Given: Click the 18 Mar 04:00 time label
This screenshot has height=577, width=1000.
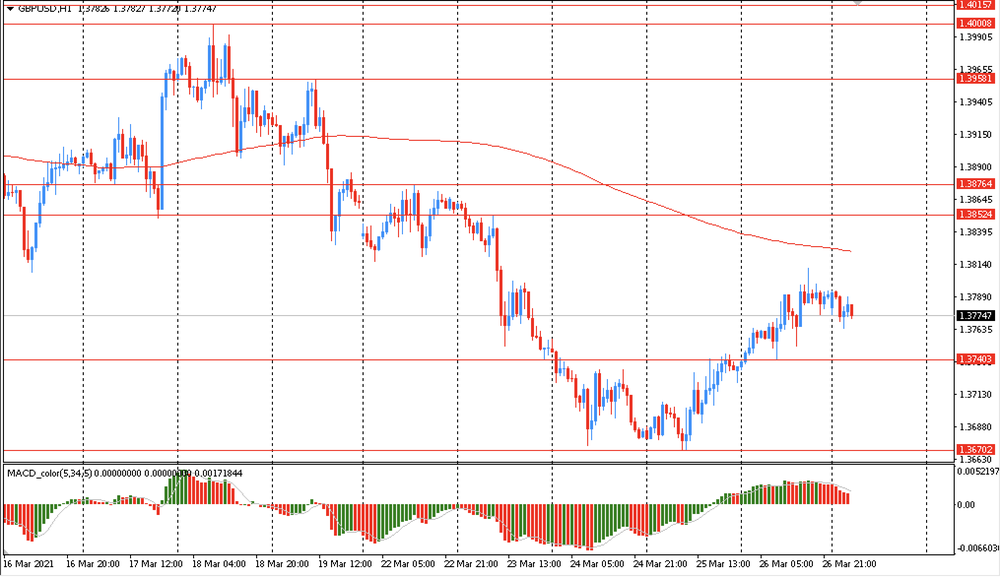Looking at the screenshot, I should point(219,564).
